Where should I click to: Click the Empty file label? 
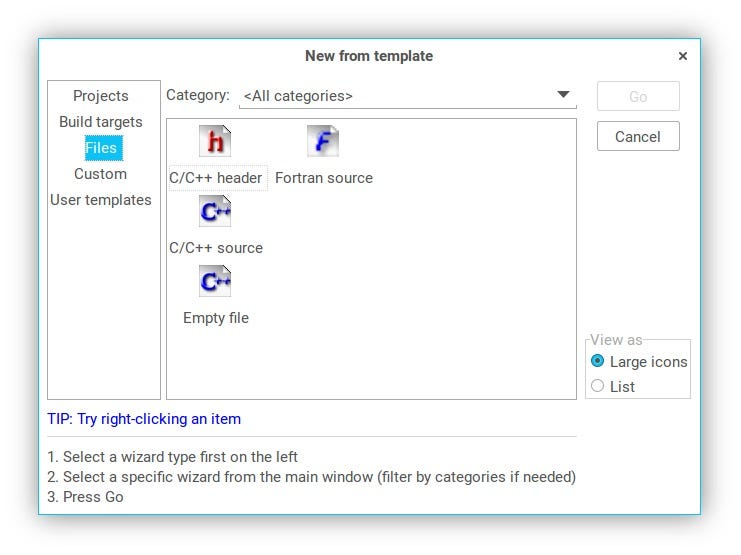(x=216, y=318)
